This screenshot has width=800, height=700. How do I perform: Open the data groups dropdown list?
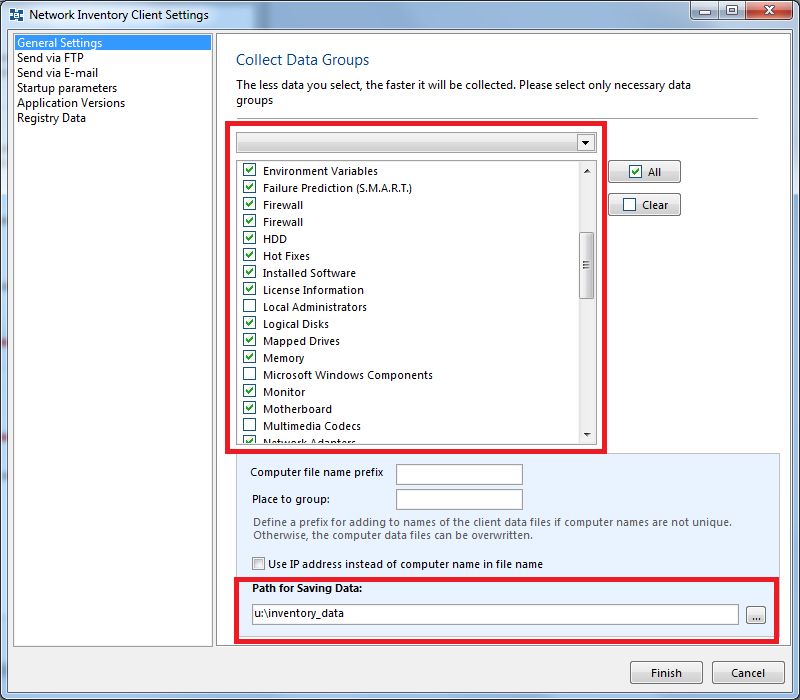(587, 142)
